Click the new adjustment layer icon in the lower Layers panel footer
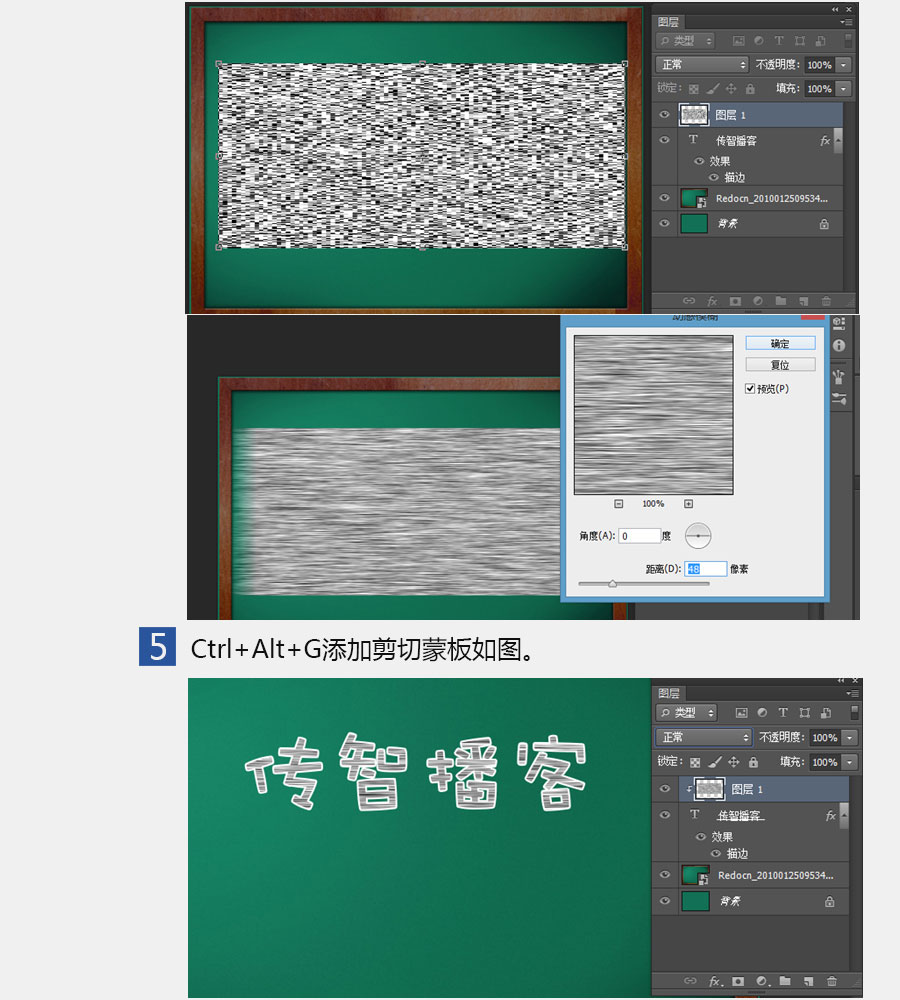Screen dimensions: 900x1000 [762, 981]
